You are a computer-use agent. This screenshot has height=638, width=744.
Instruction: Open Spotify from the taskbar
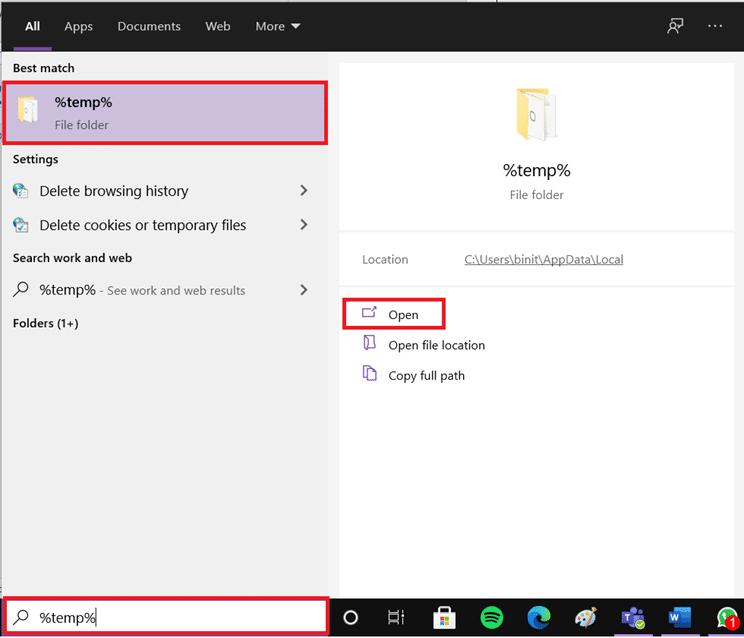(x=491, y=617)
